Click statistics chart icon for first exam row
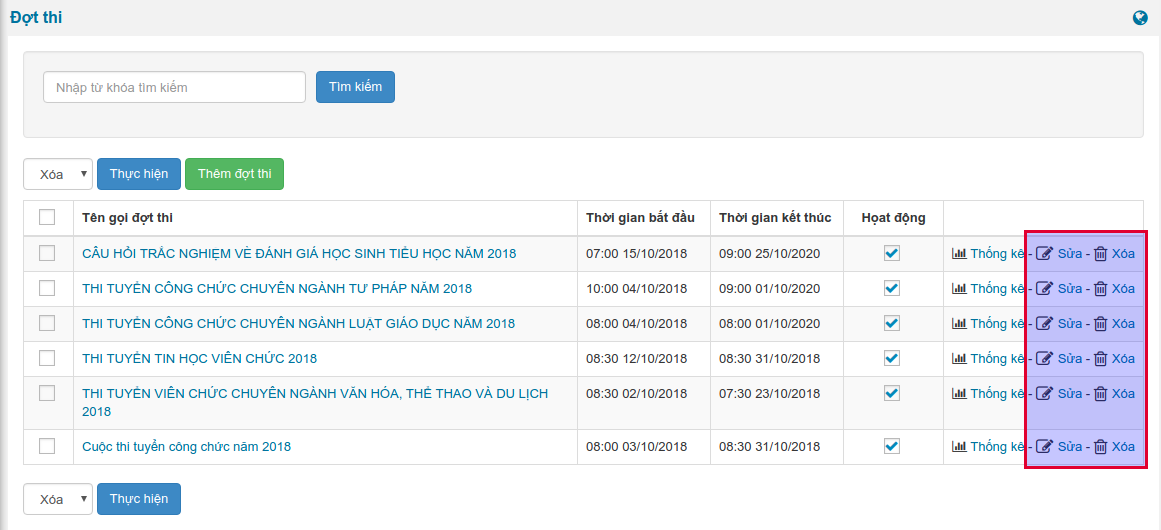Image resolution: width=1161 pixels, height=530 pixels. (x=958, y=254)
